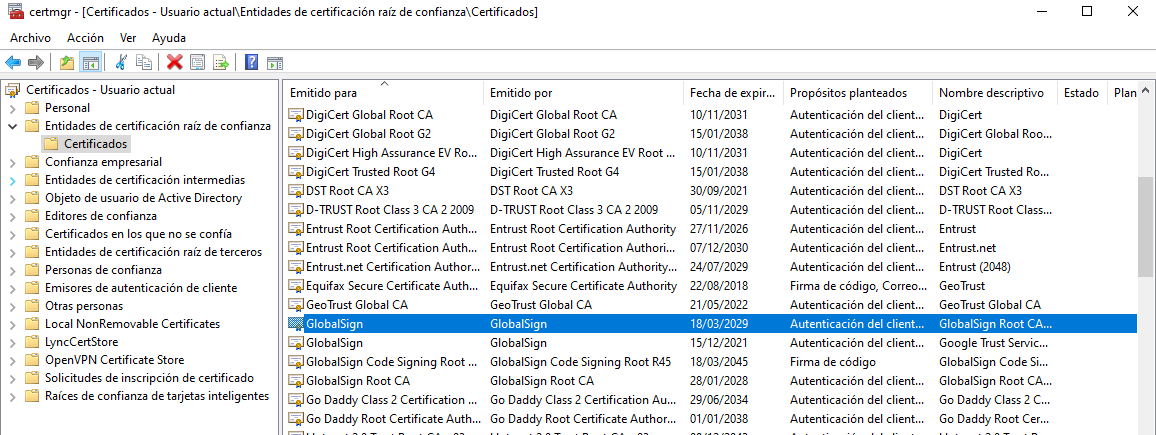Select the GeoTrust Global CA certificate row
1156x435 pixels.
point(356,305)
